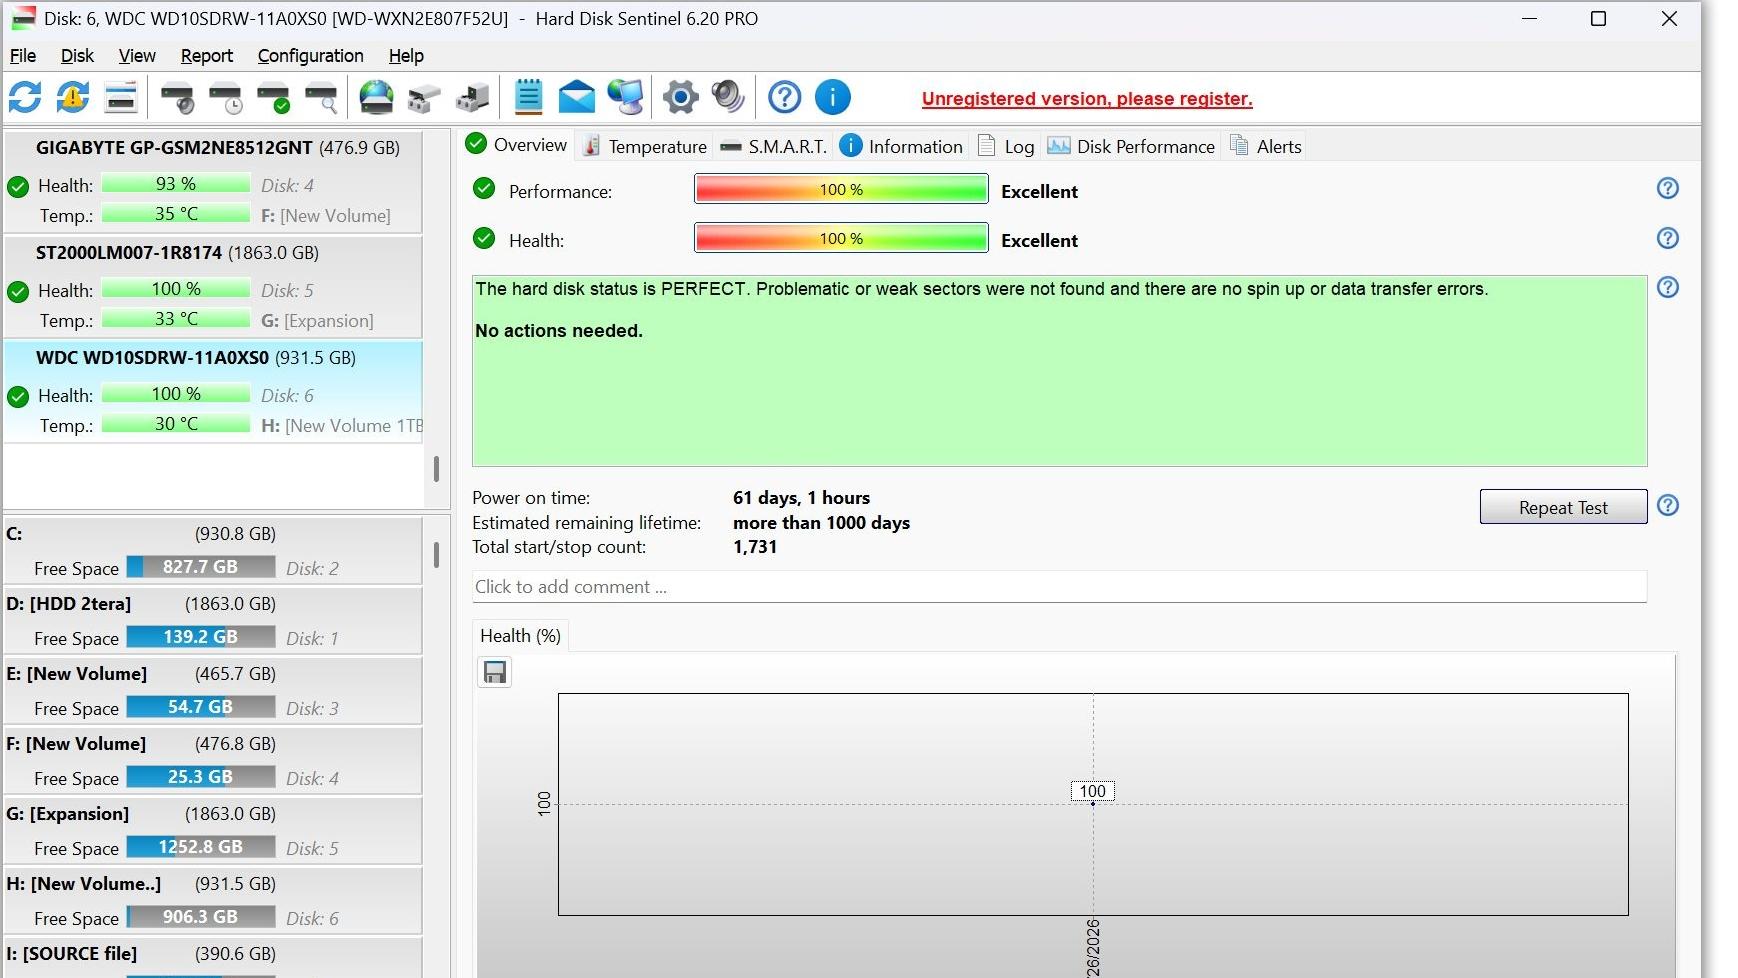The width and height of the screenshot is (1738, 978).
Task: Click help icon beside Performance bar
Action: [x=1667, y=189]
